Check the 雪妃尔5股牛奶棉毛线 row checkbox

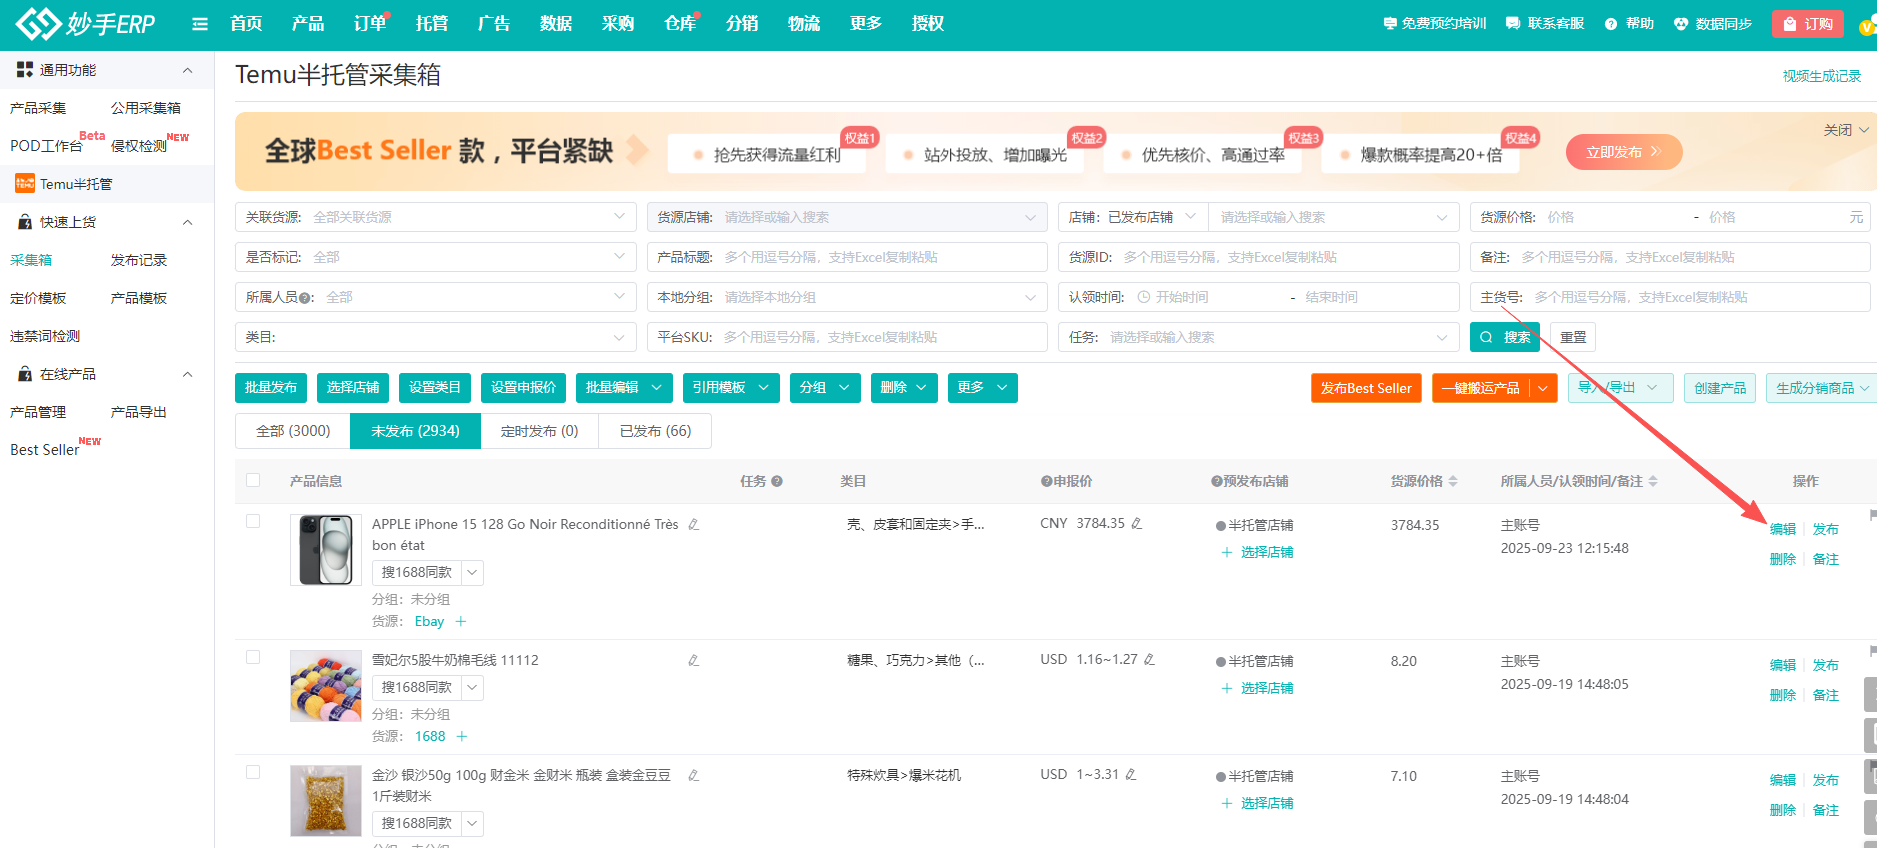(x=253, y=657)
